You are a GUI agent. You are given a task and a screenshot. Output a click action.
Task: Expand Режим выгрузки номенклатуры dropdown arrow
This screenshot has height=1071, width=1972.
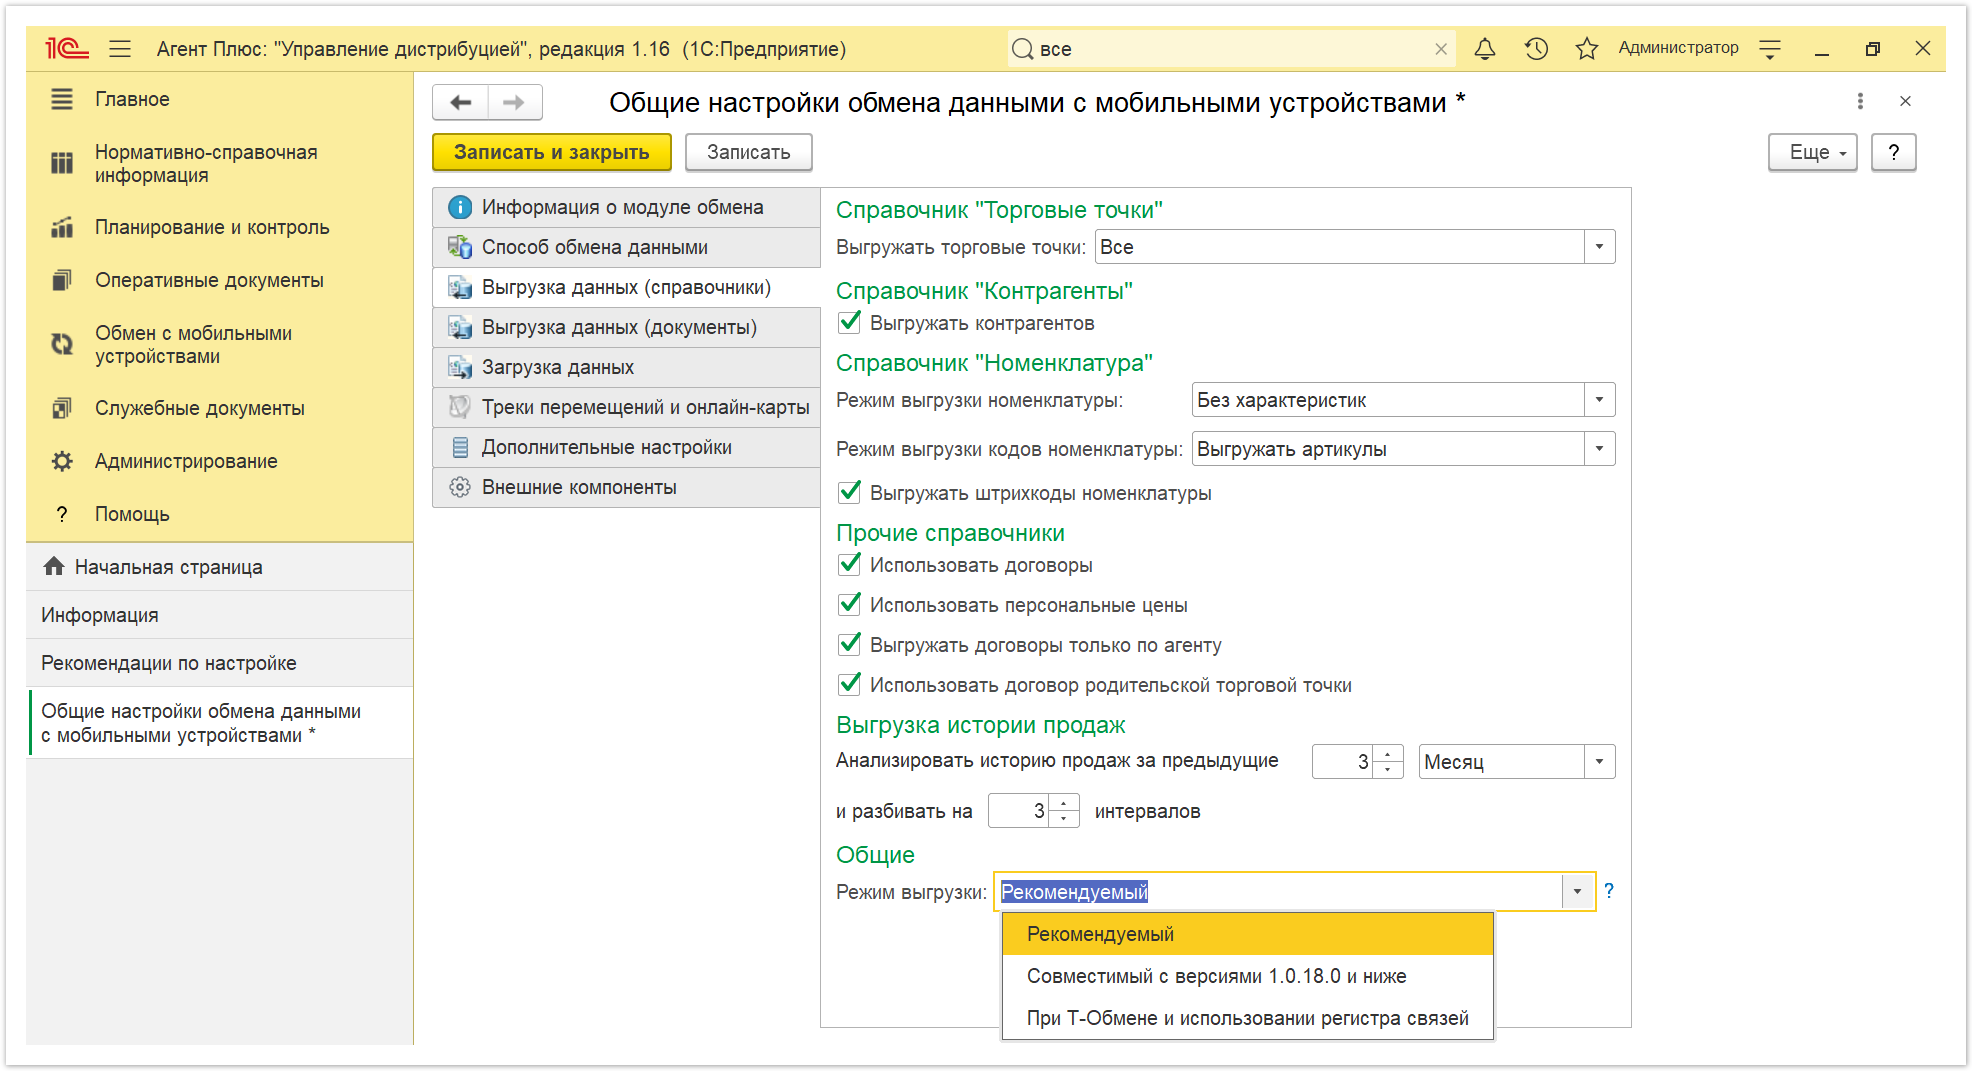click(1599, 400)
